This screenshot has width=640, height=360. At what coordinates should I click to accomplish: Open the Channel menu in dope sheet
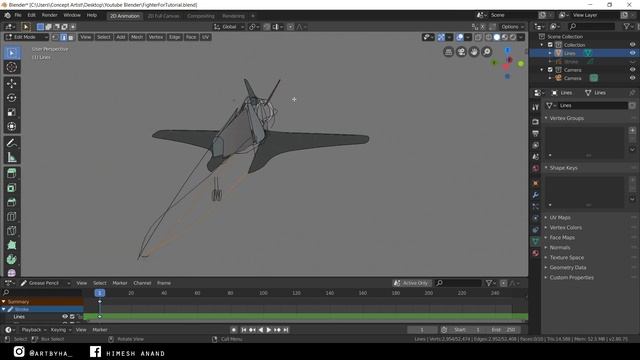click(142, 283)
